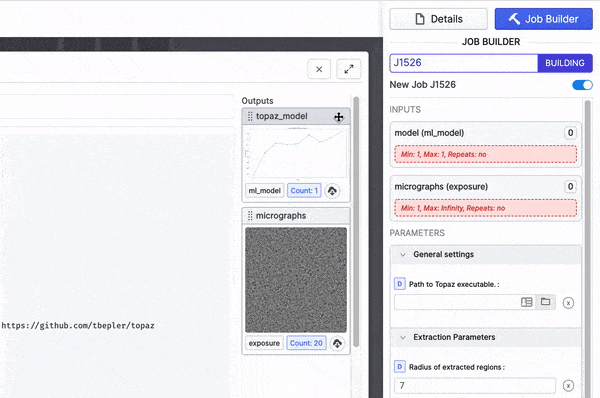Click the D icon beside Radius of extracted regions
The image size is (600, 398).
point(399,367)
